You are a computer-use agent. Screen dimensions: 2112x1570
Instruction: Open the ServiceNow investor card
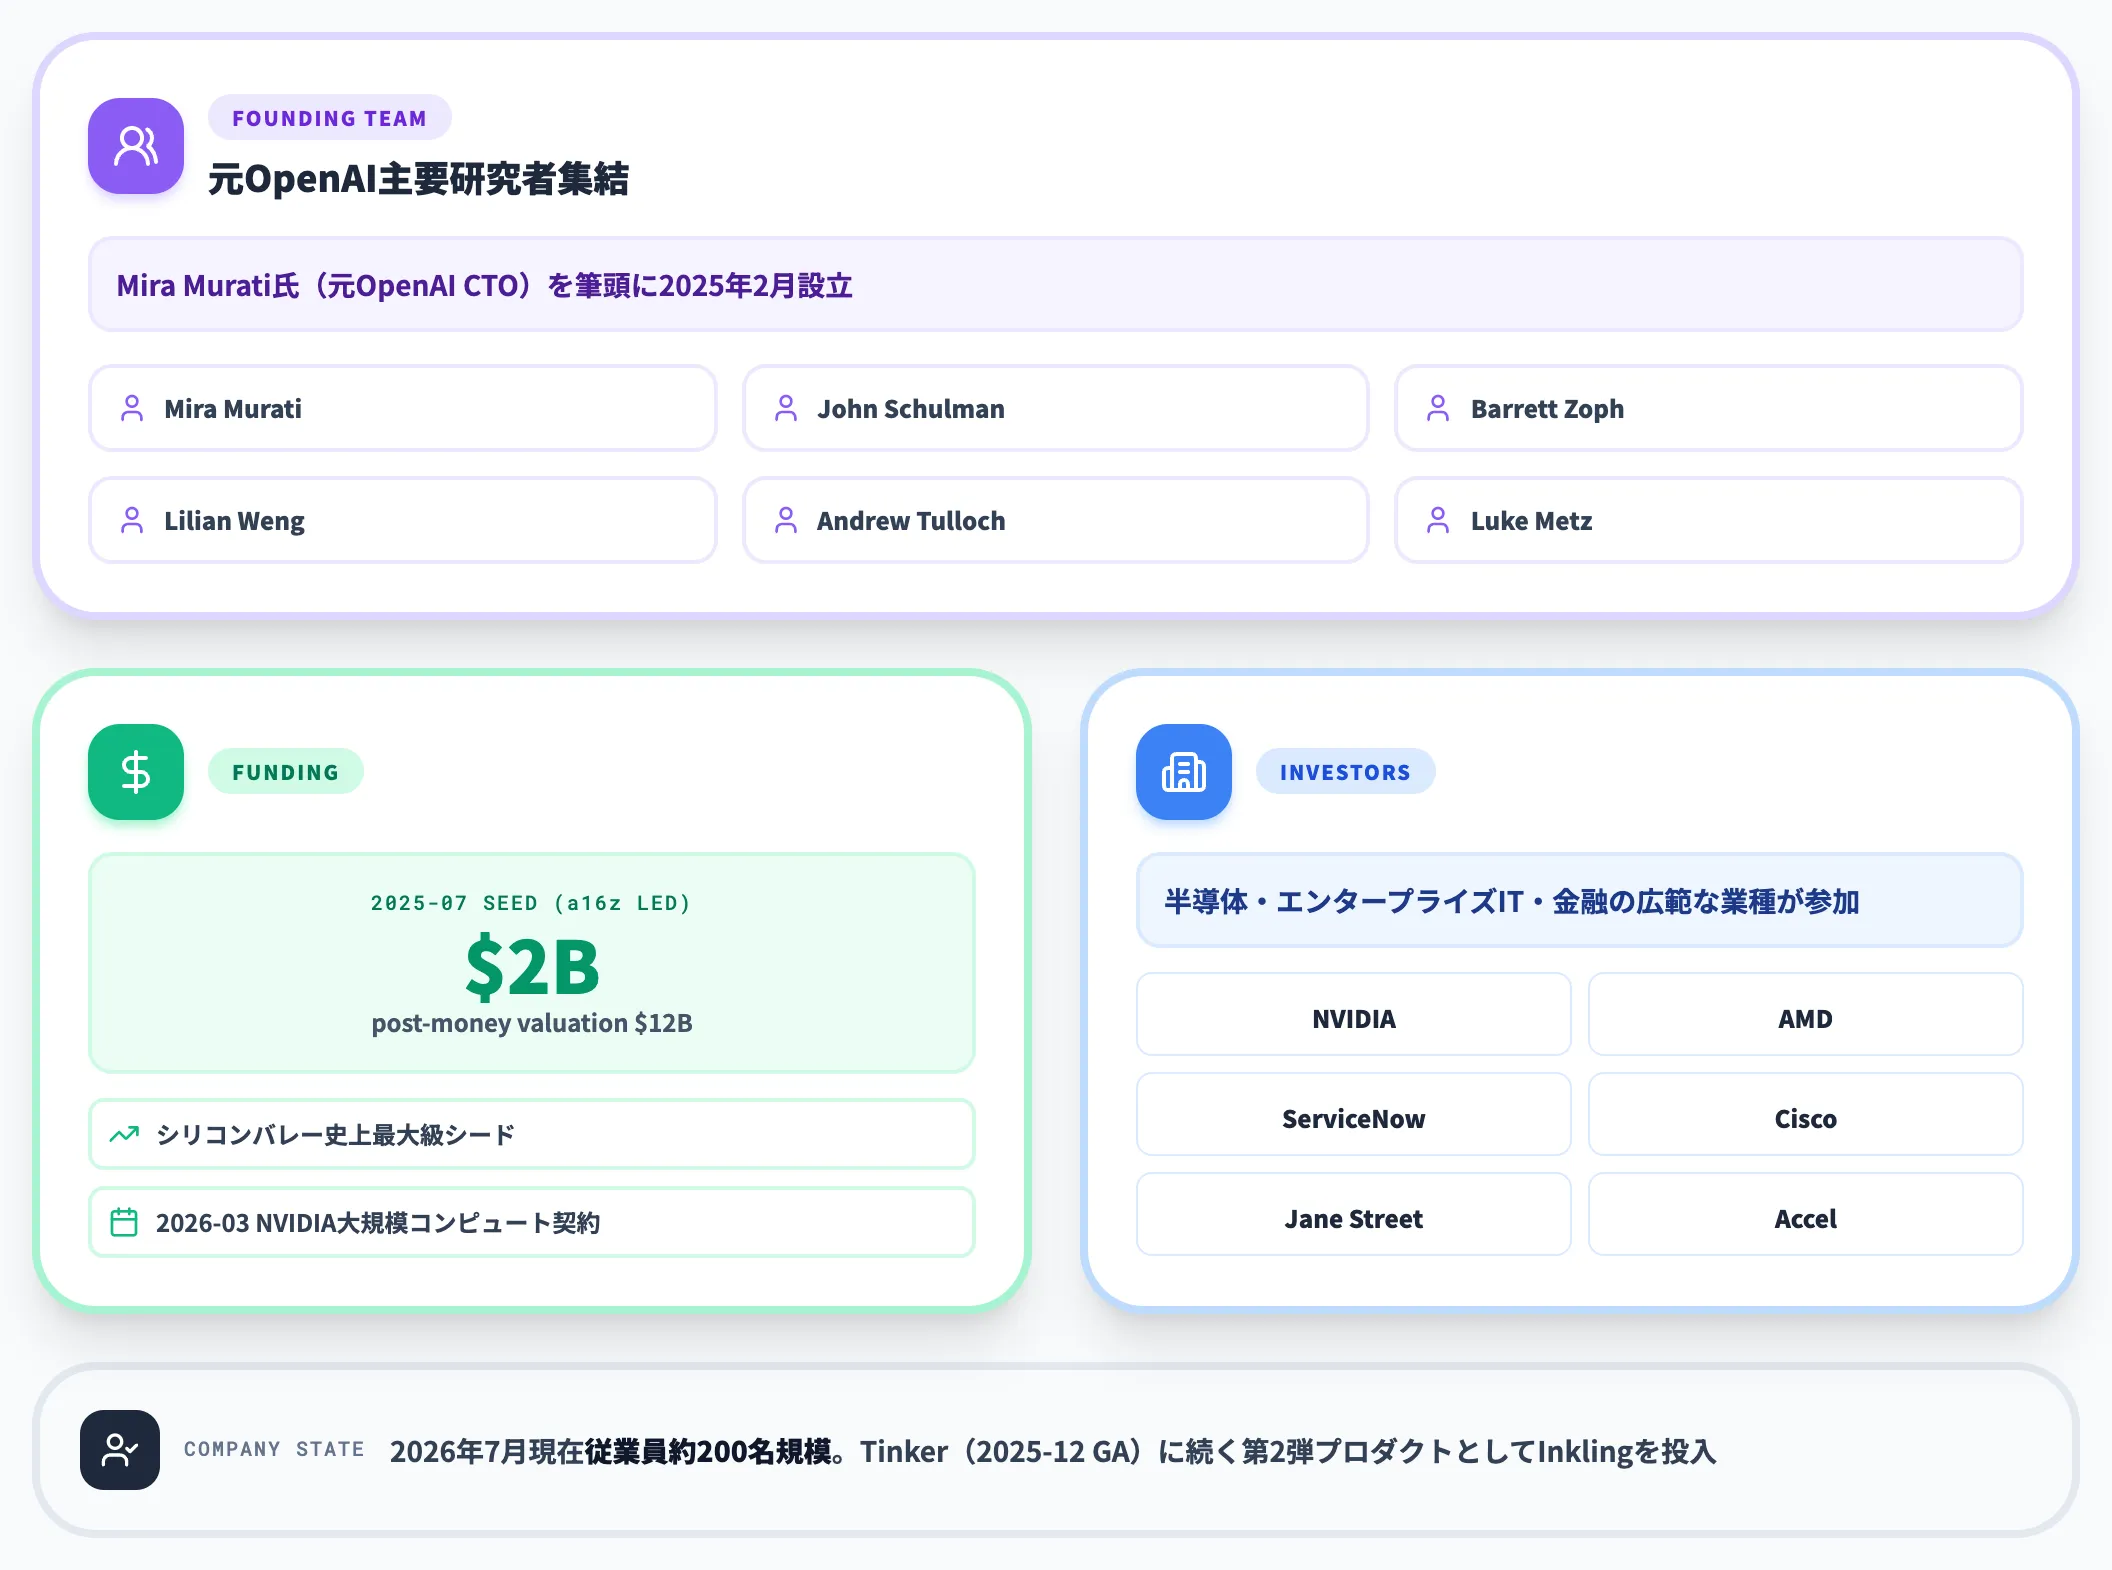(x=1354, y=1115)
